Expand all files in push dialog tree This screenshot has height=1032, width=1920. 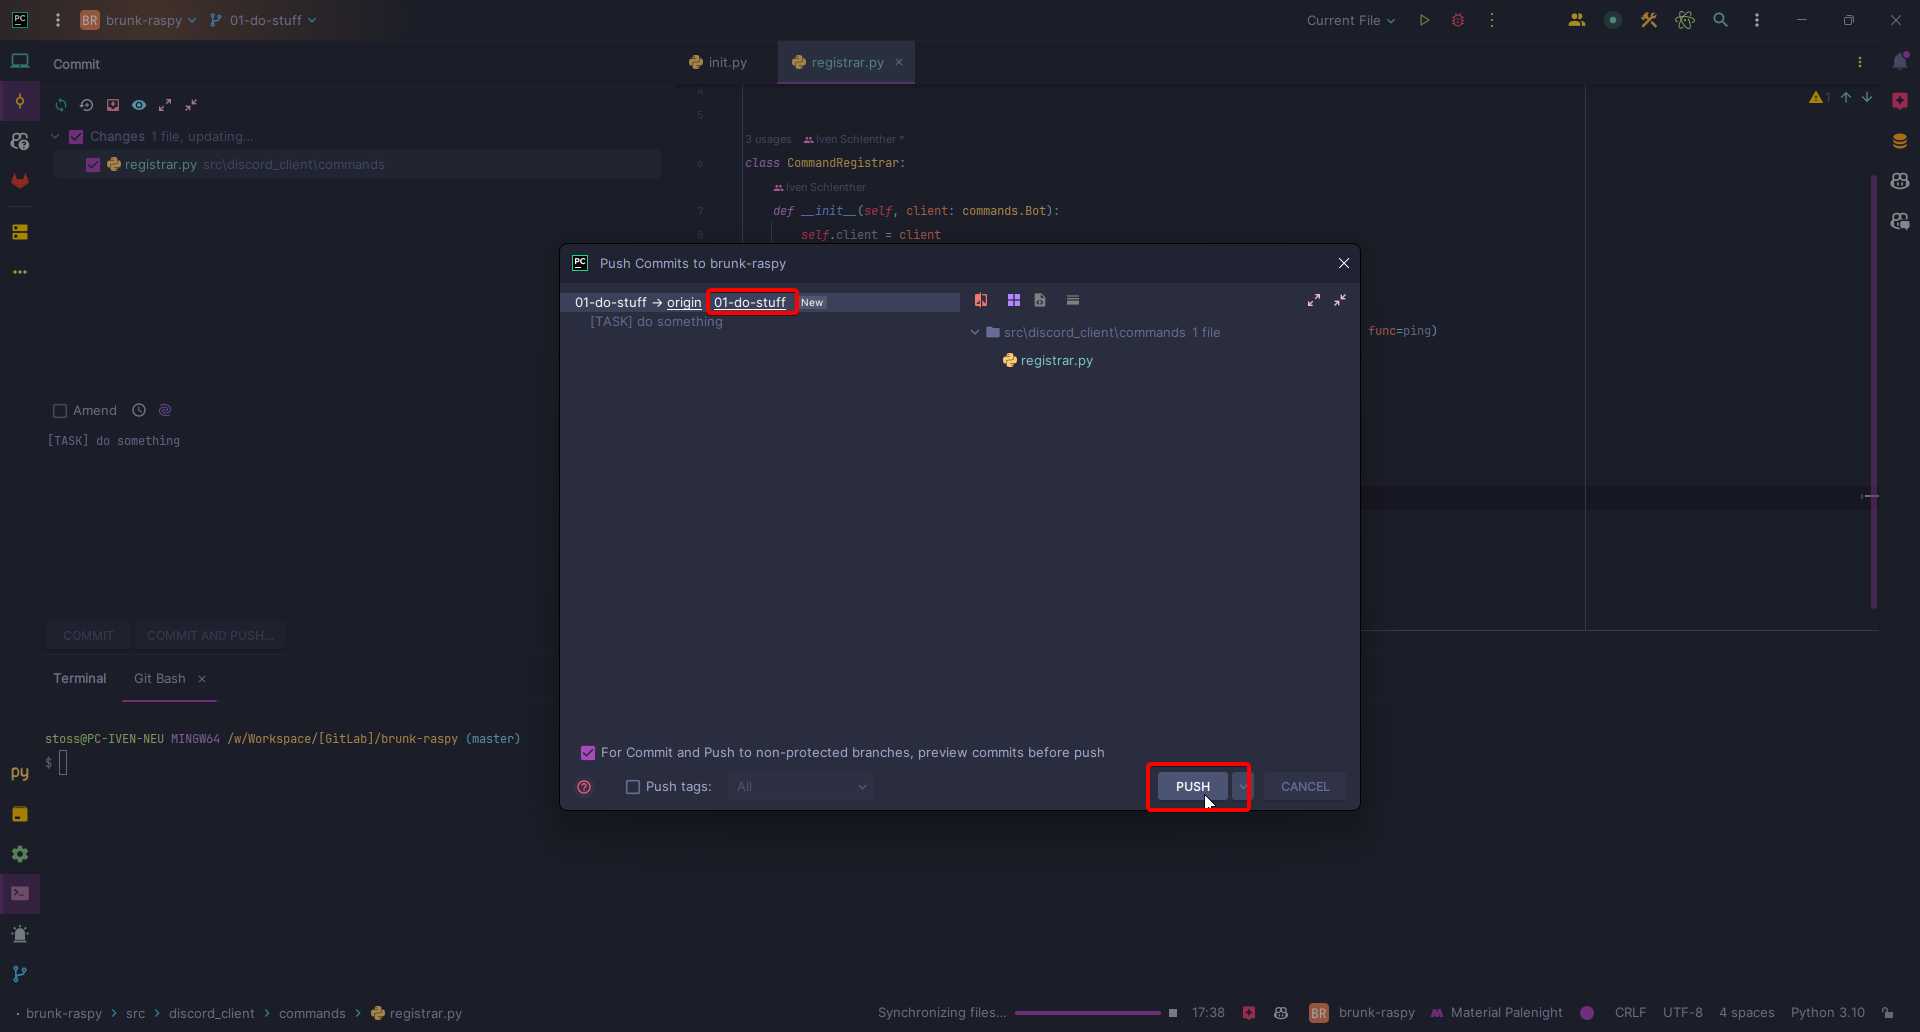pyautogui.click(x=1313, y=300)
